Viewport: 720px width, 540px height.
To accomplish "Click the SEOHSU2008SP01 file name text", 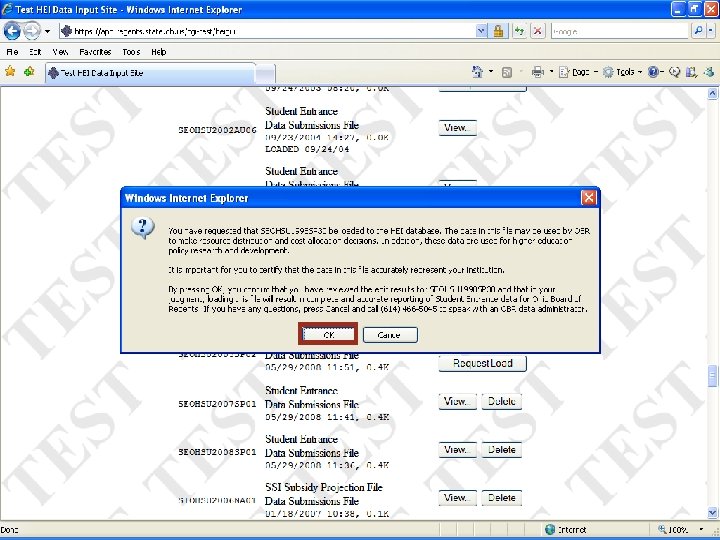I will 217,452.
